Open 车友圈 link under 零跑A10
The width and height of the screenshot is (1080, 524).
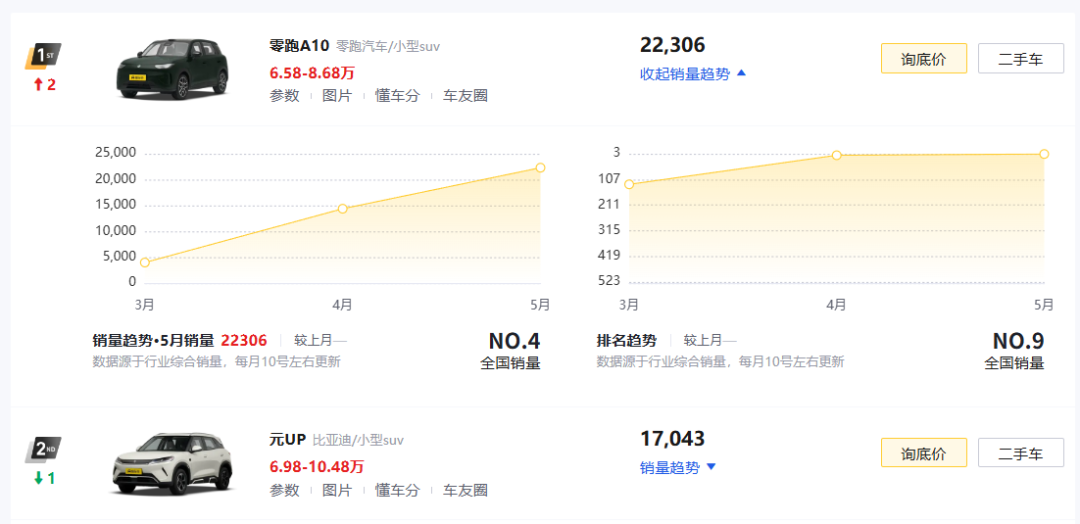tap(465, 96)
